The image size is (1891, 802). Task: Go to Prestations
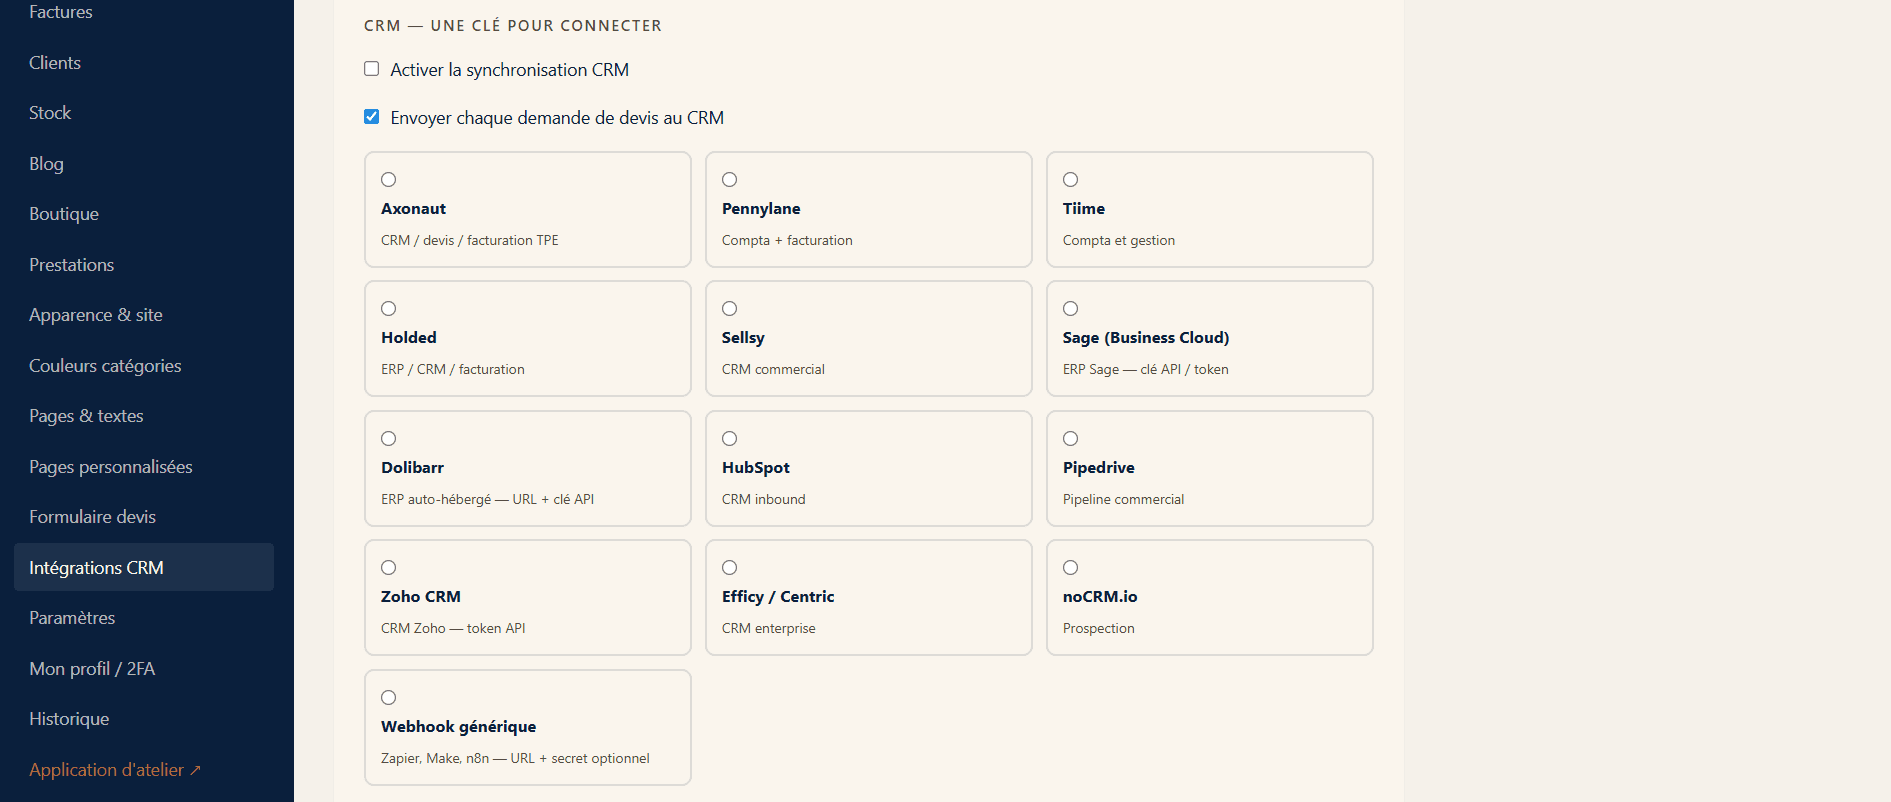pos(144,265)
